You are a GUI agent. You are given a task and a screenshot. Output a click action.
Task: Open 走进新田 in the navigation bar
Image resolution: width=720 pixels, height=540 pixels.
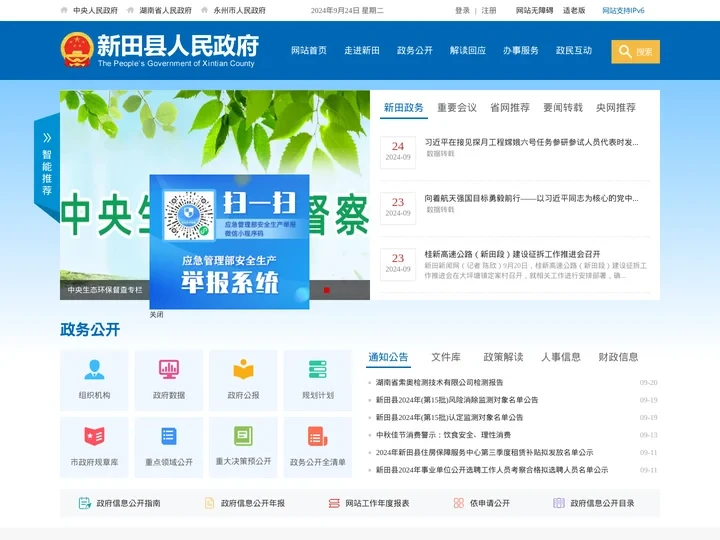(362, 51)
